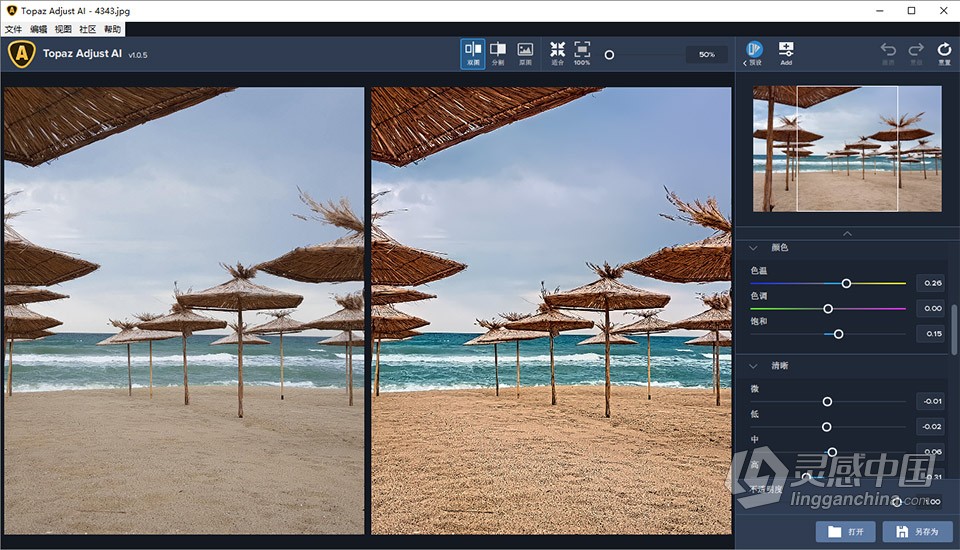
Task: Click the Add adjustment icon
Action: 786,54
